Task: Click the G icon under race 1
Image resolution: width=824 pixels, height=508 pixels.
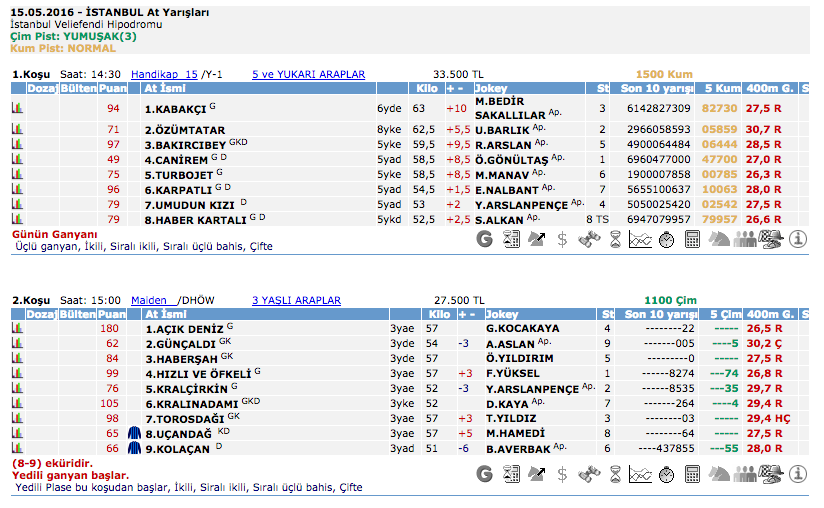Action: (485, 239)
